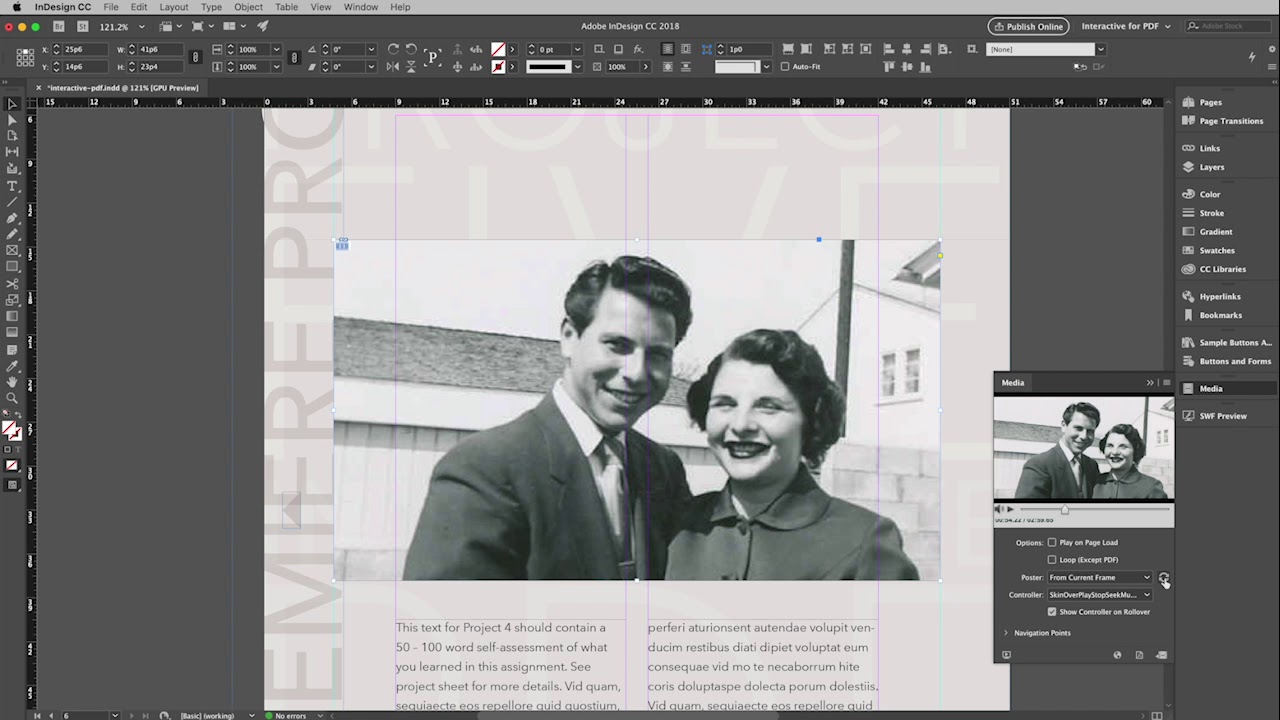The width and height of the screenshot is (1280, 720).
Task: Play the video in Media panel
Action: [x=1010, y=509]
